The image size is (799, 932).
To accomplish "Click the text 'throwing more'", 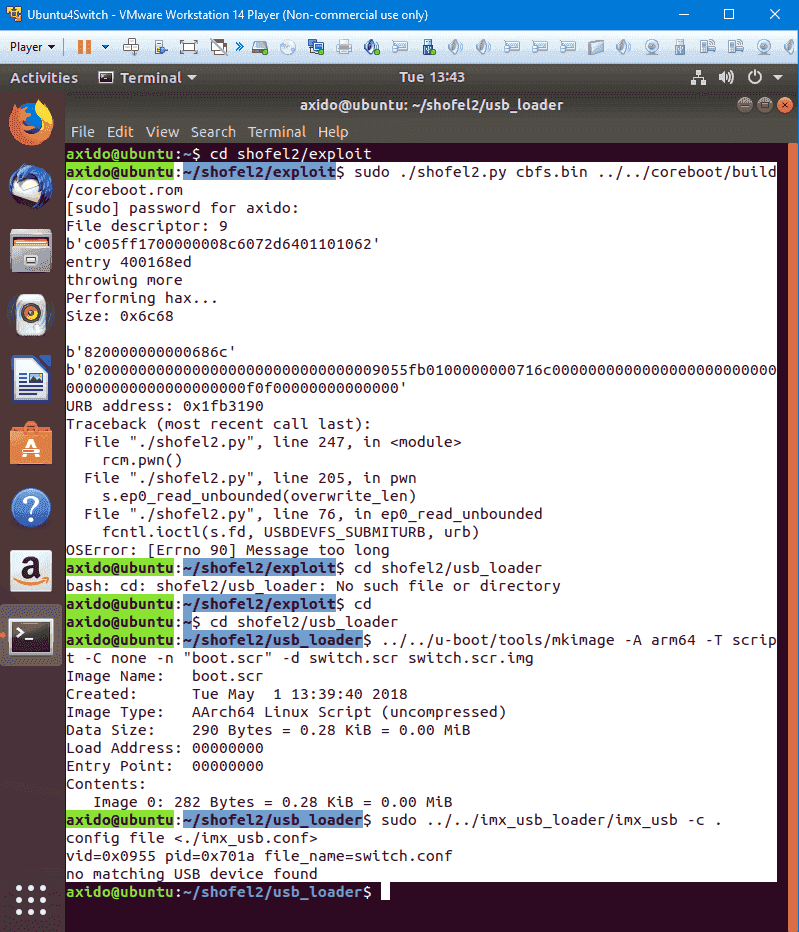I will coord(124,280).
